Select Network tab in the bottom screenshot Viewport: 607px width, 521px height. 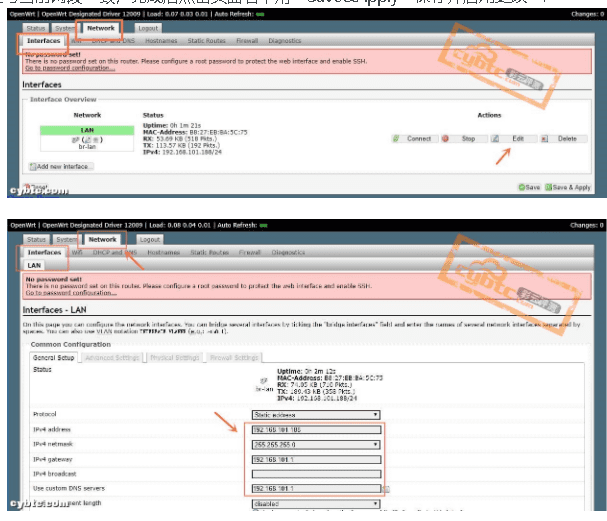[102, 240]
